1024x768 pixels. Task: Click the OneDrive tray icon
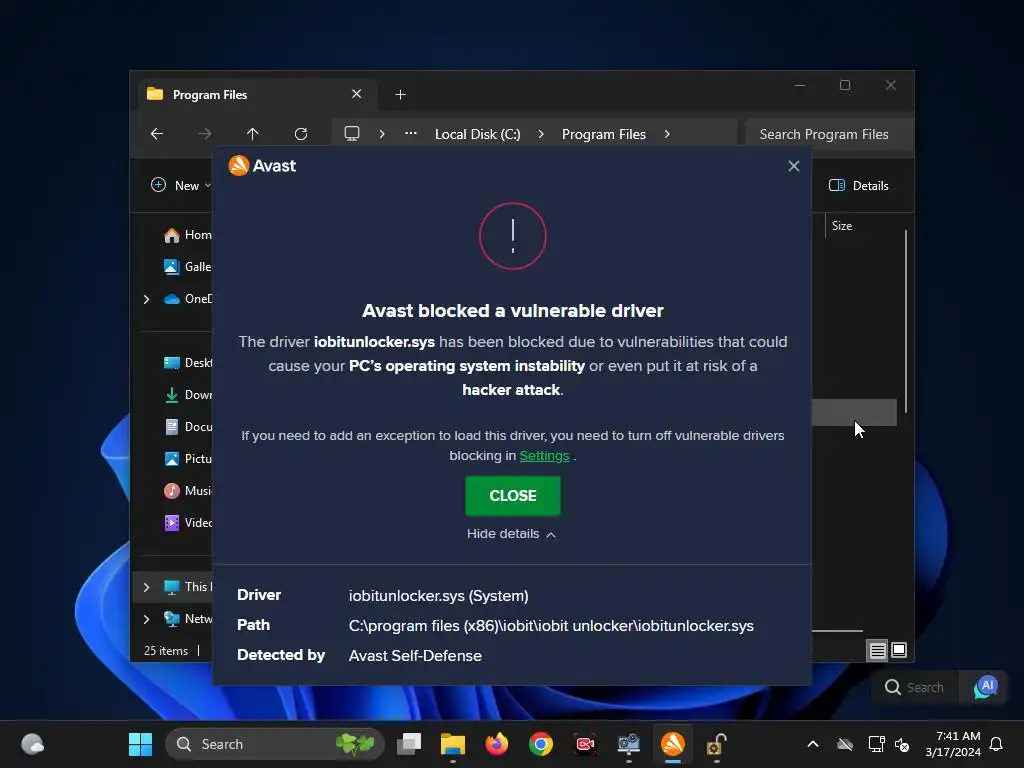[x=845, y=744]
